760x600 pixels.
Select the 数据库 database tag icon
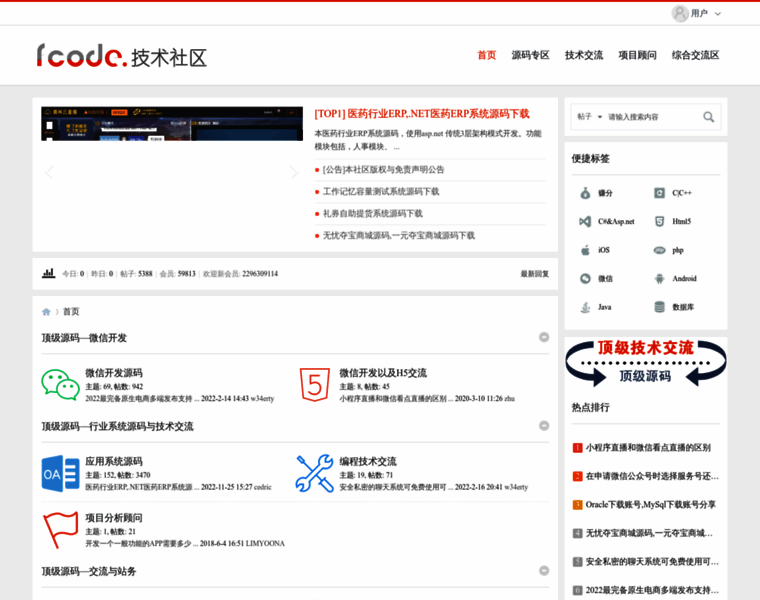(x=659, y=307)
